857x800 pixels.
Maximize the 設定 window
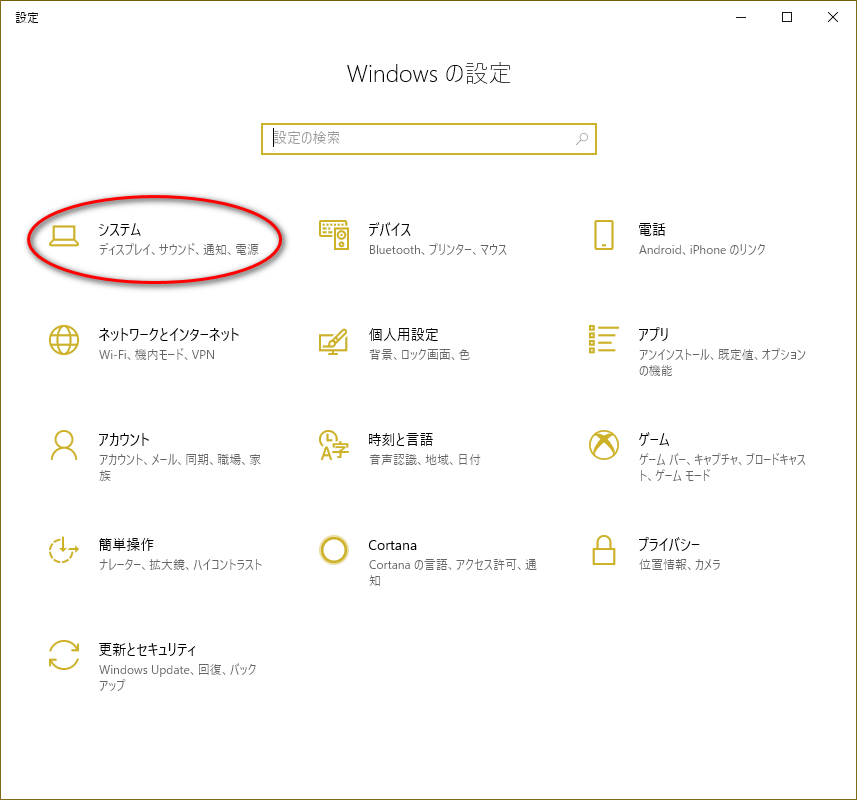tap(787, 17)
